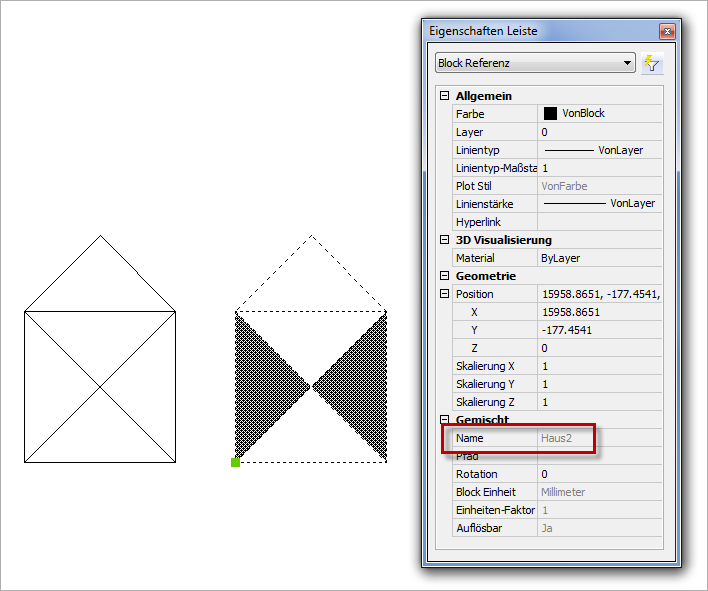Click the green grip point of selected block
This screenshot has height=591, width=708.
235,462
